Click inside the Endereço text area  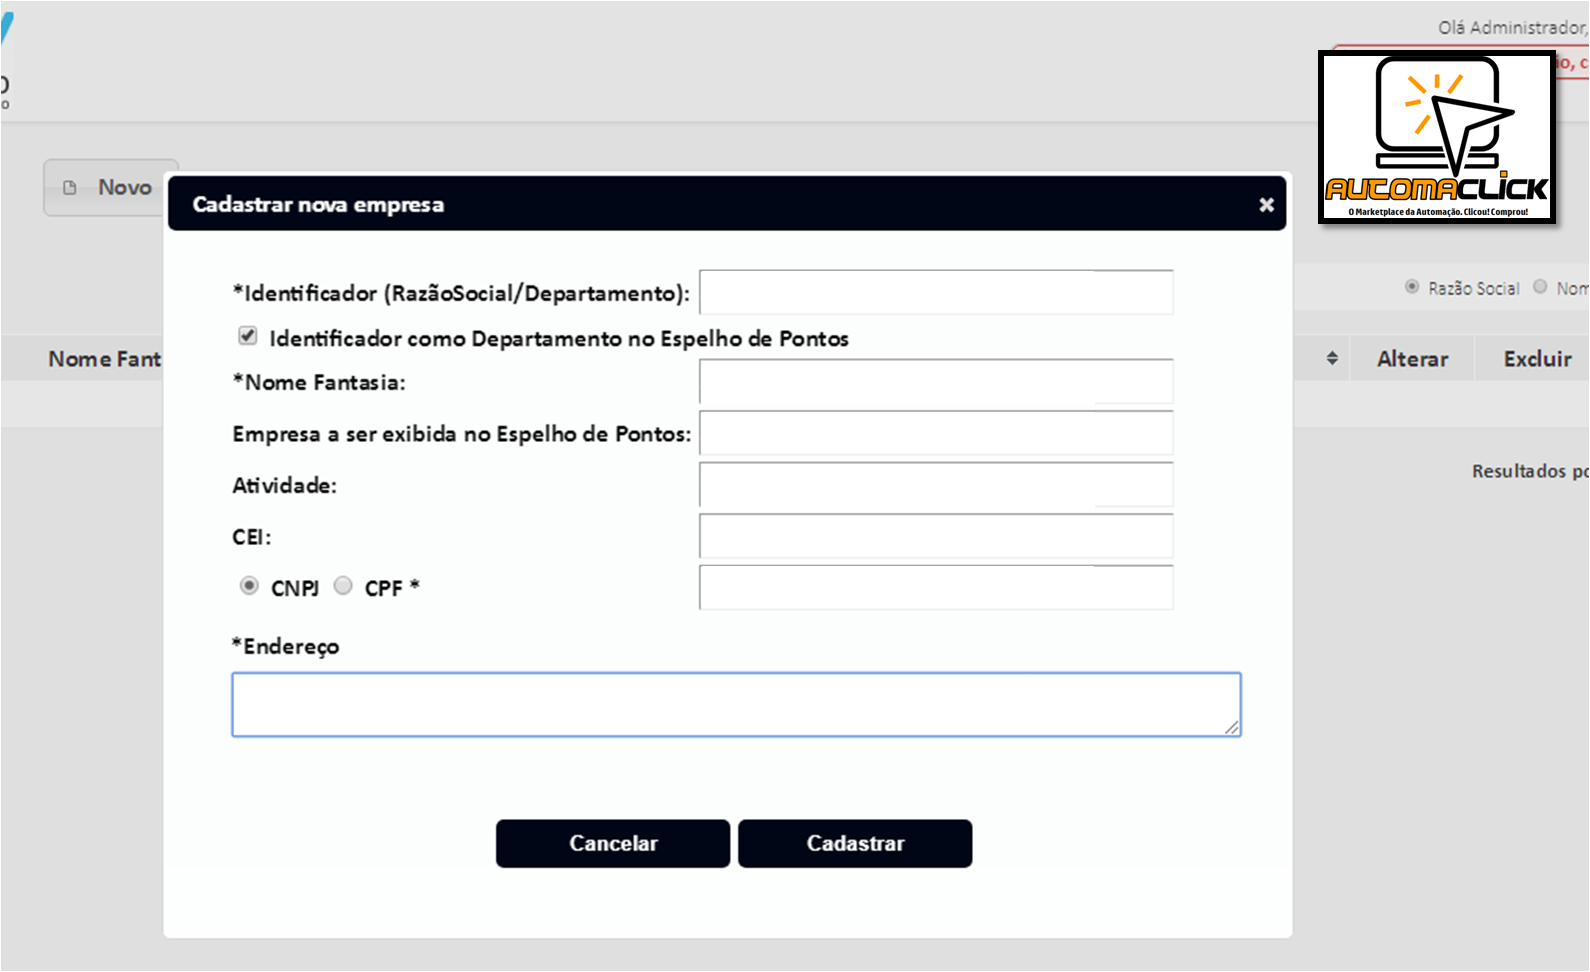tap(736, 705)
